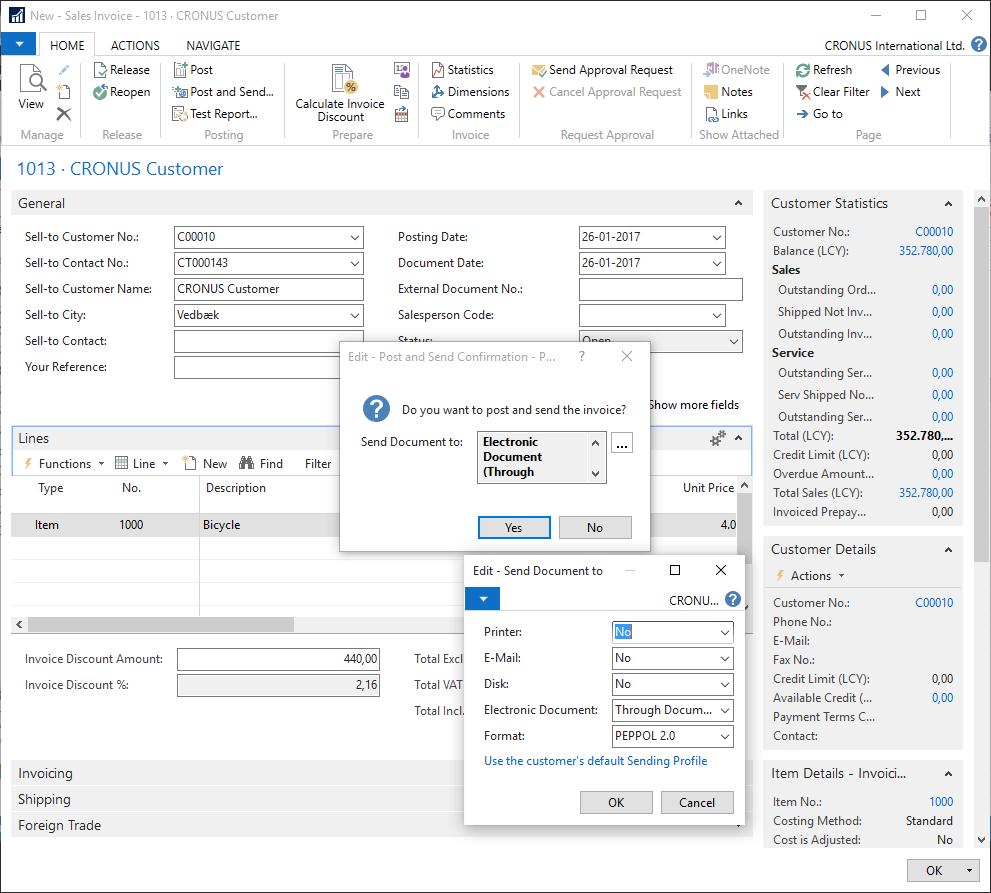
Task: Go to Next record
Action: click(x=900, y=92)
